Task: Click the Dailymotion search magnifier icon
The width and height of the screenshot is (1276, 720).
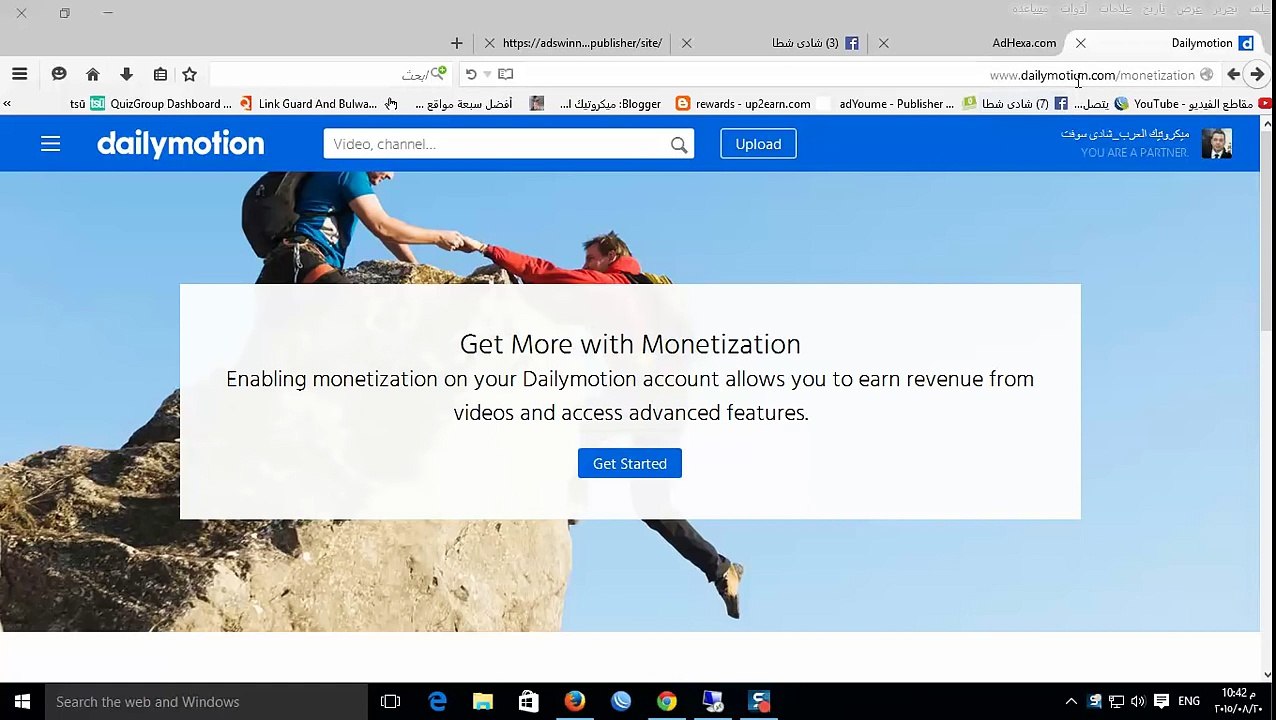Action: pos(679,145)
